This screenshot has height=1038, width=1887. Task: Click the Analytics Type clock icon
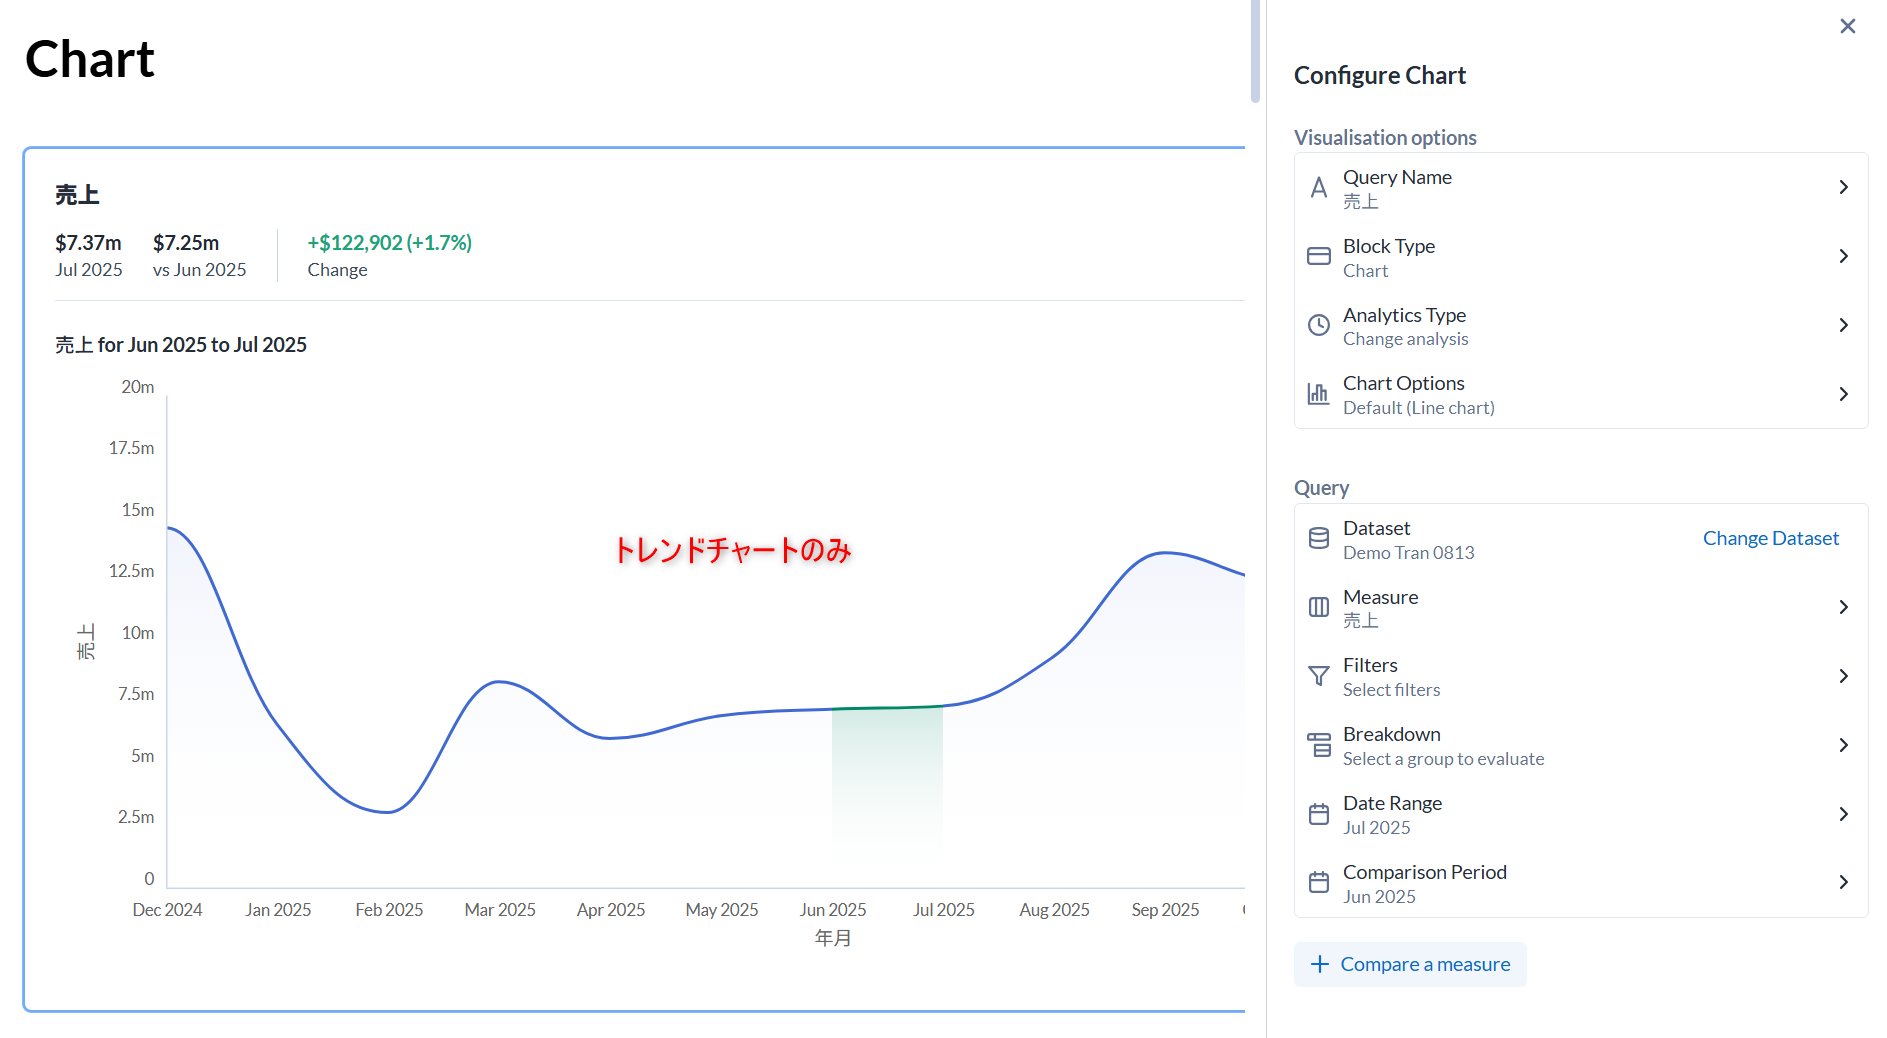click(1319, 326)
